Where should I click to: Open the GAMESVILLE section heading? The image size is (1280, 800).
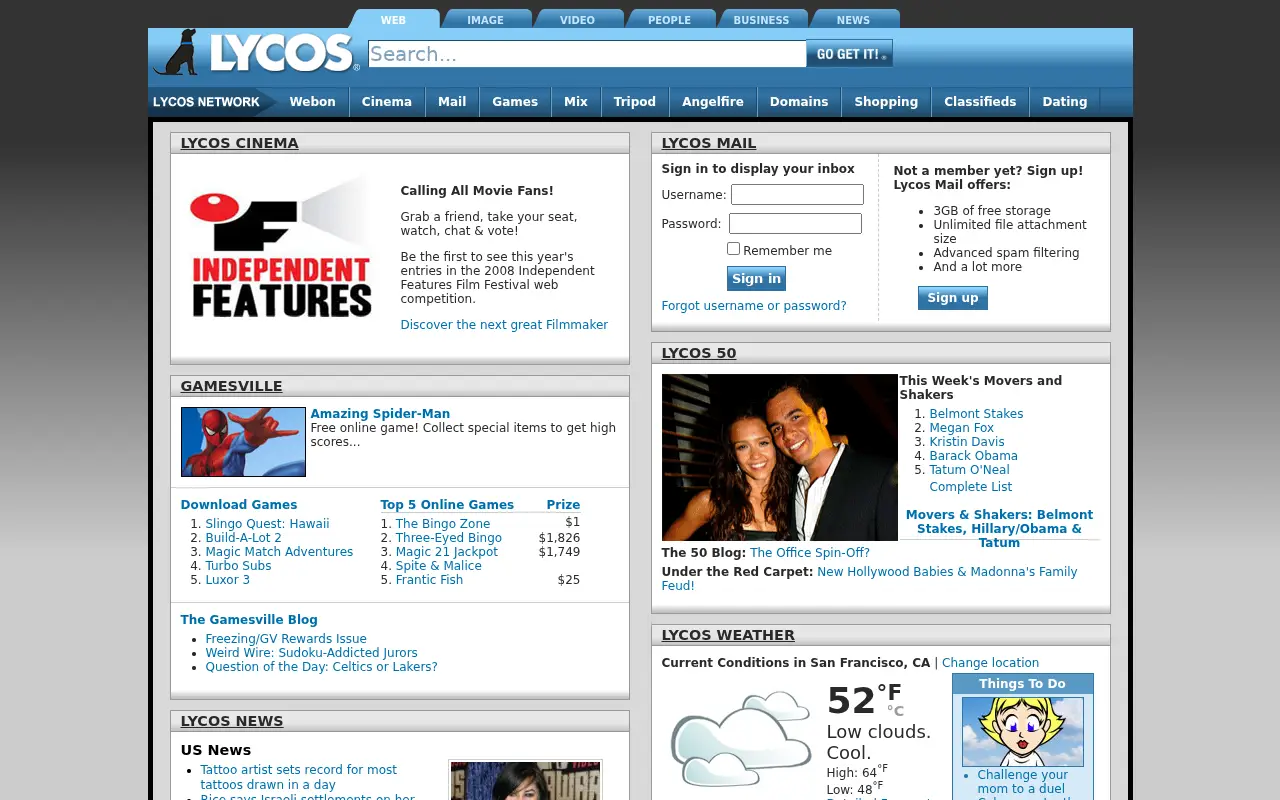click(x=231, y=386)
